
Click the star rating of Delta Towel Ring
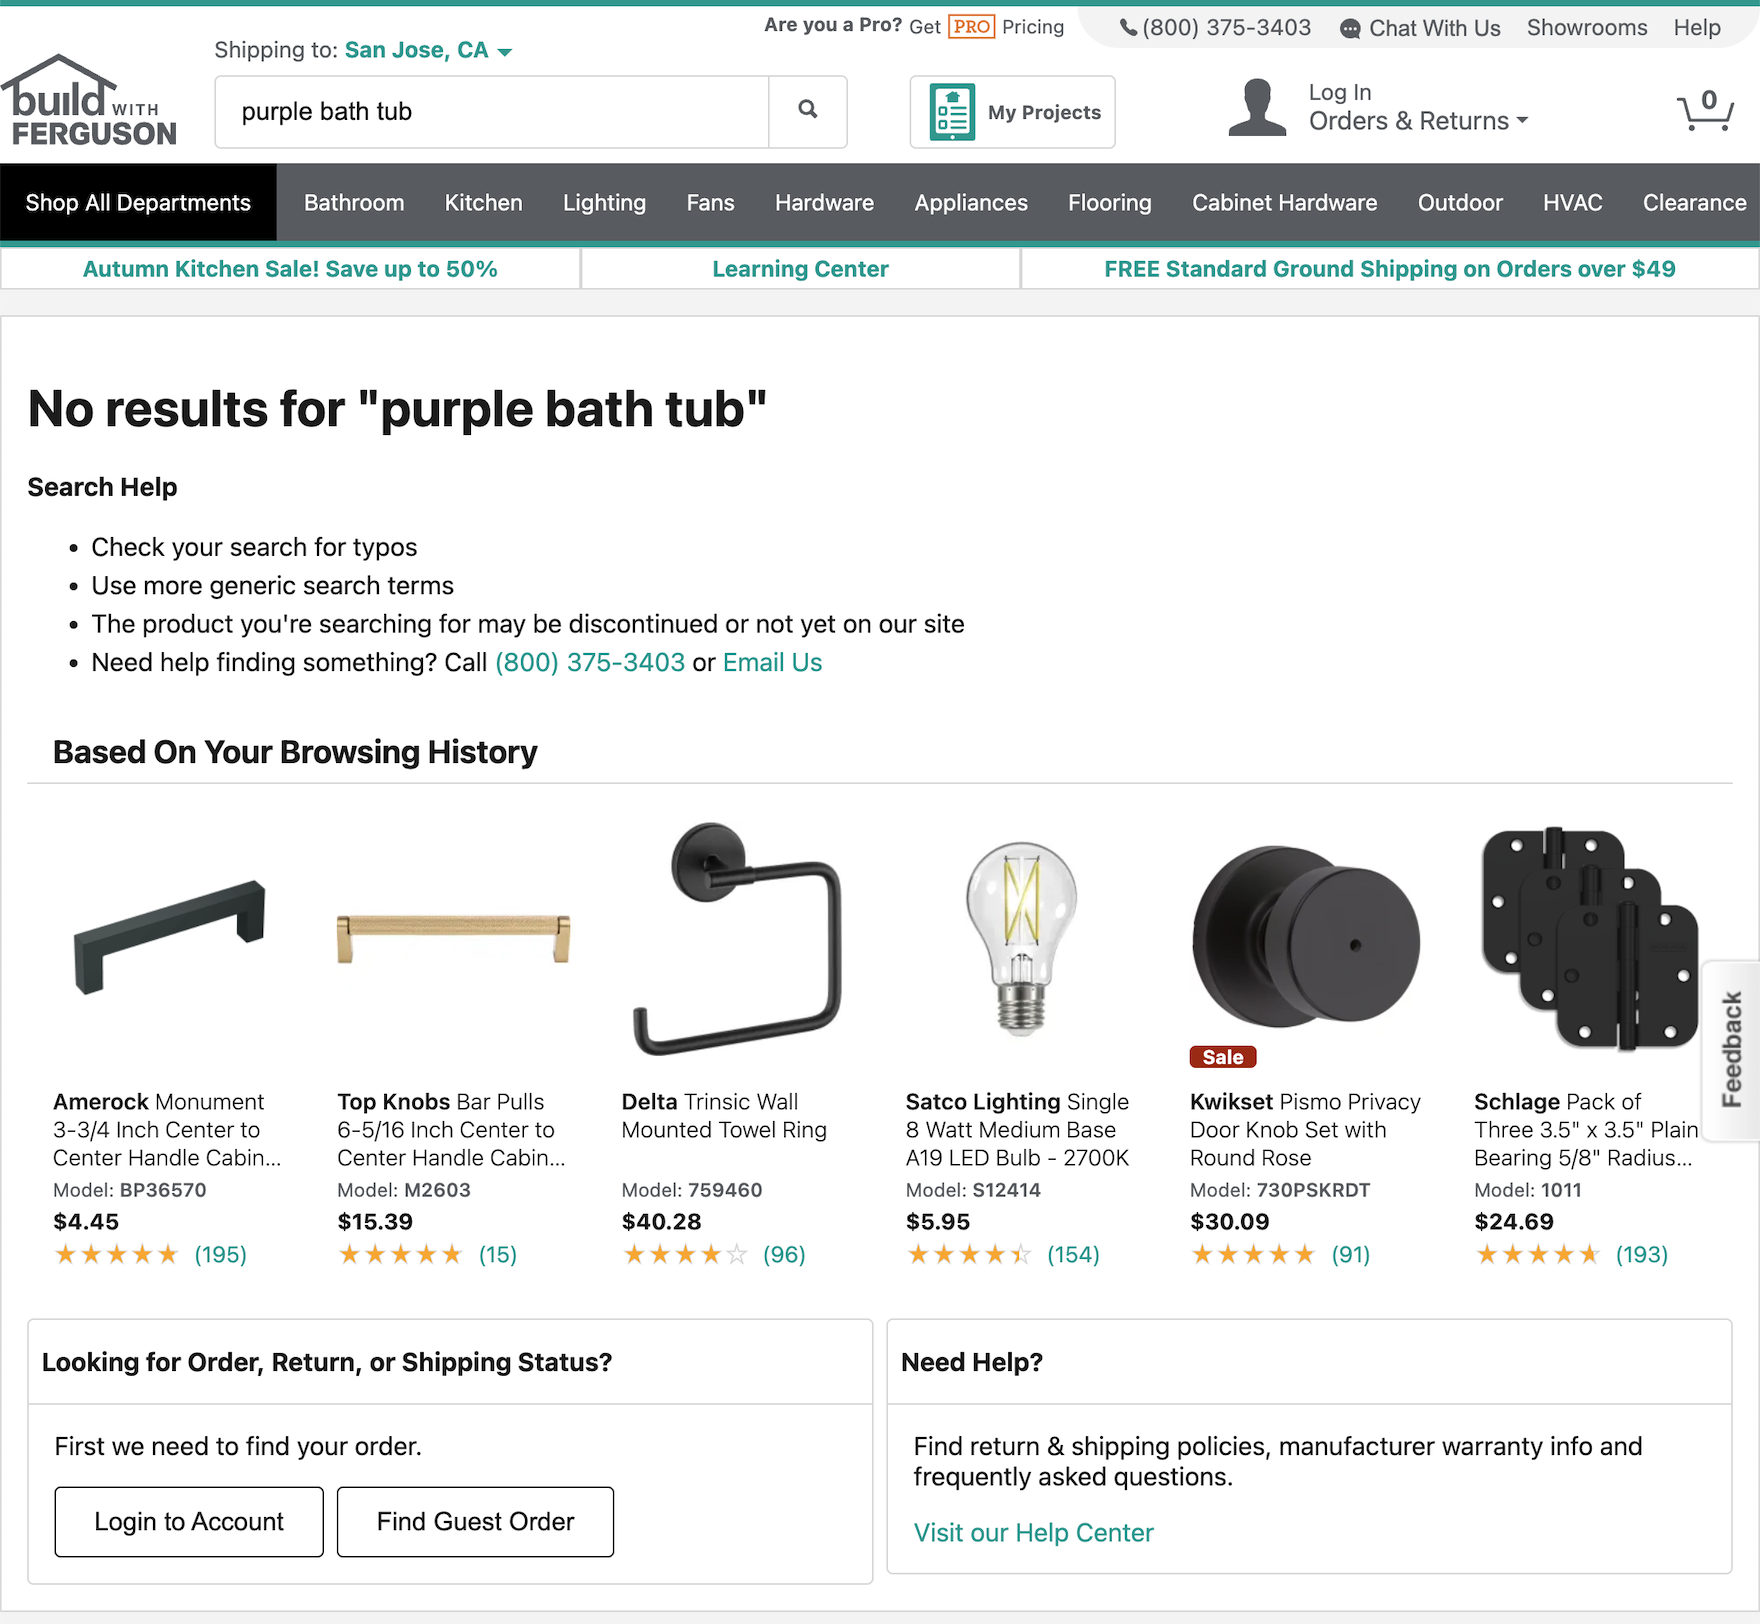(x=685, y=1254)
